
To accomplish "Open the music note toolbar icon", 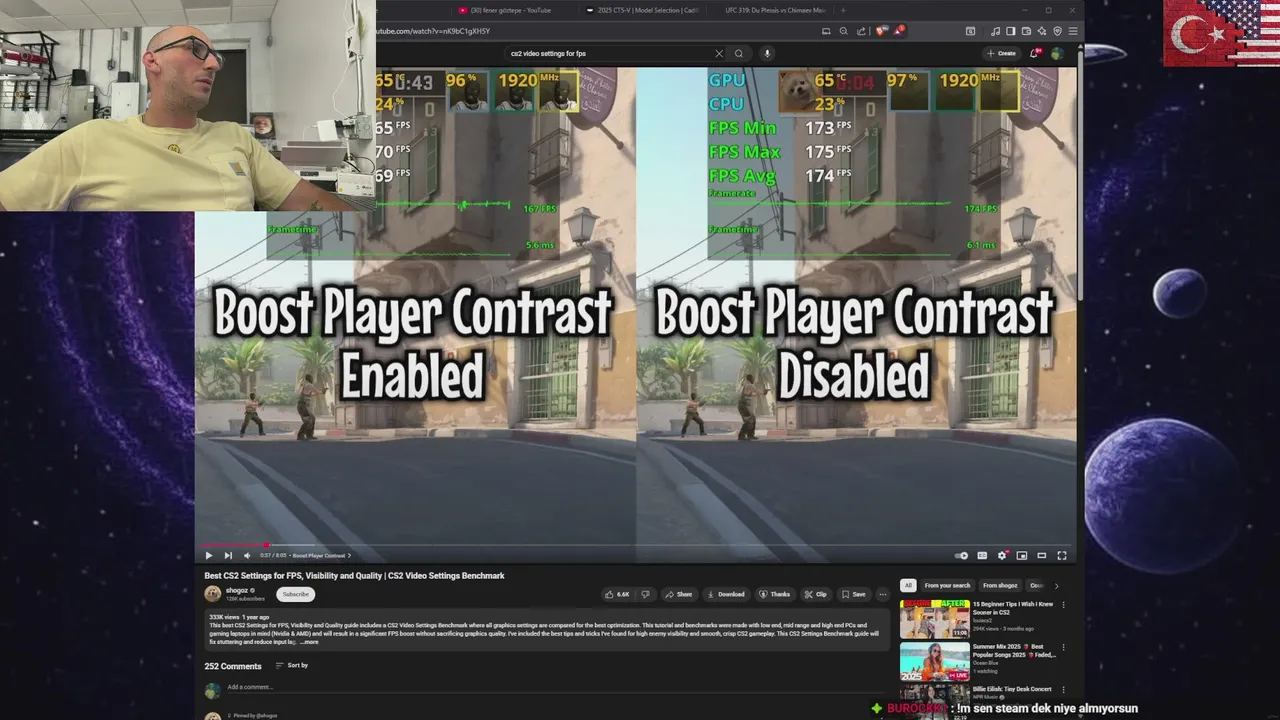I will (x=995, y=31).
